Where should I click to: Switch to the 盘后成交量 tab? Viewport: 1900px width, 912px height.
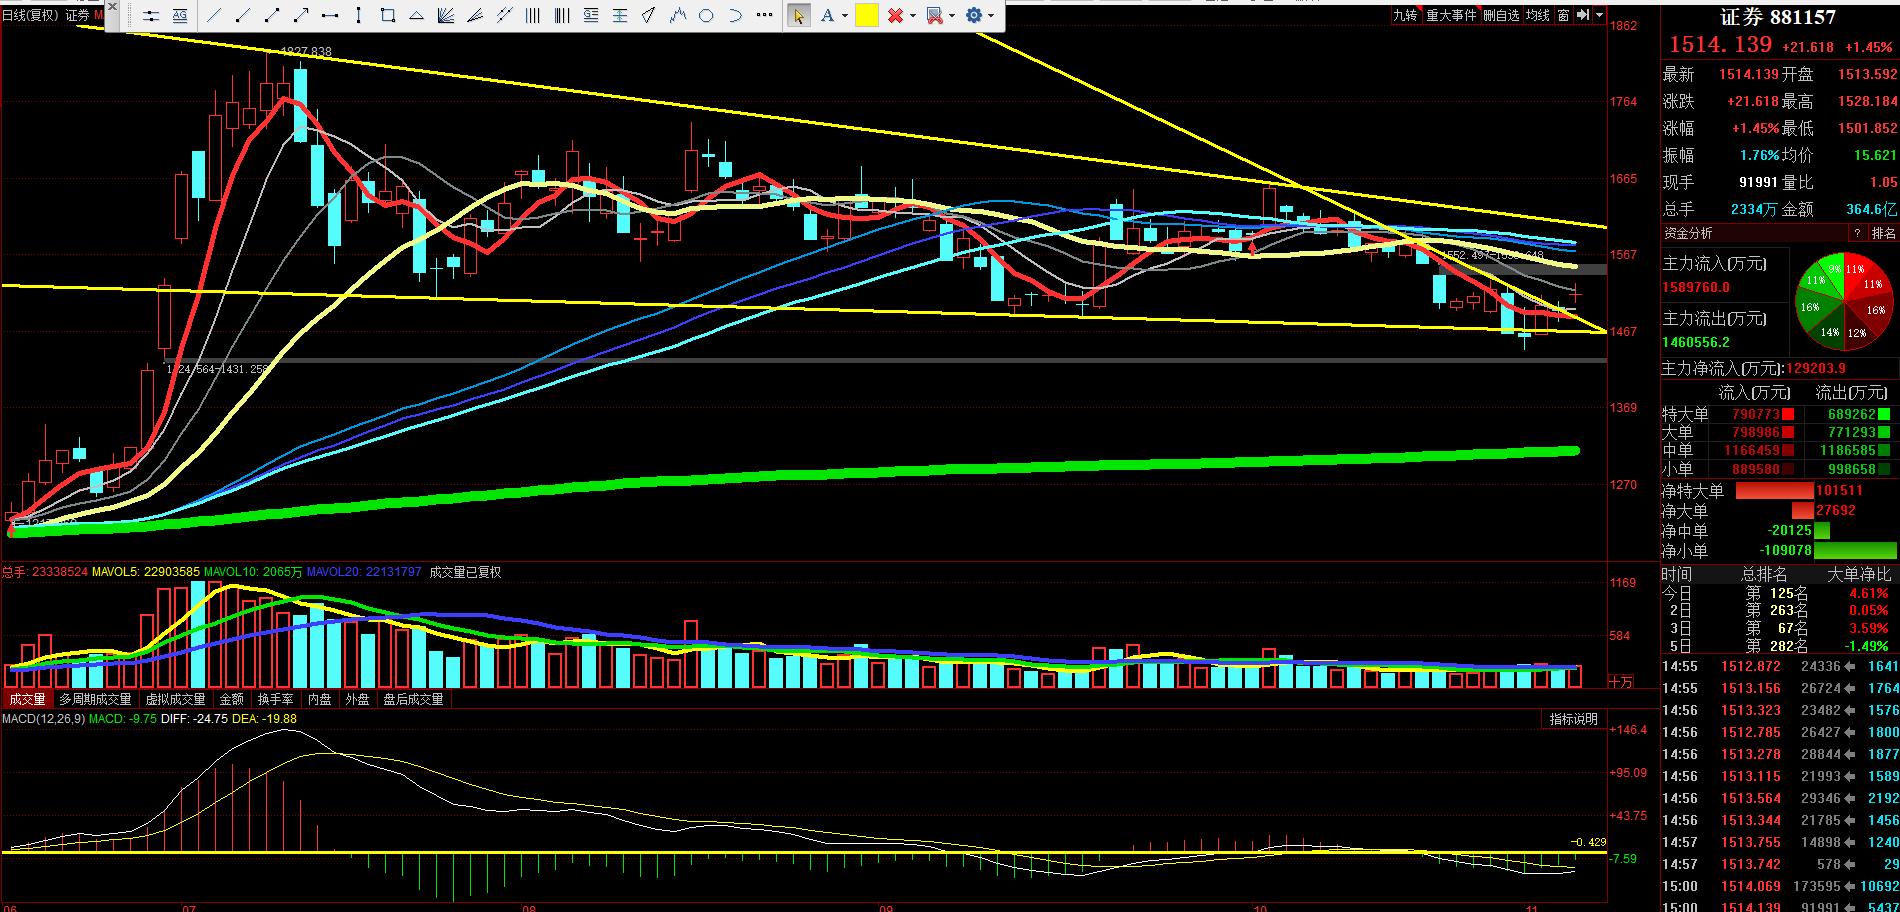[x=413, y=699]
